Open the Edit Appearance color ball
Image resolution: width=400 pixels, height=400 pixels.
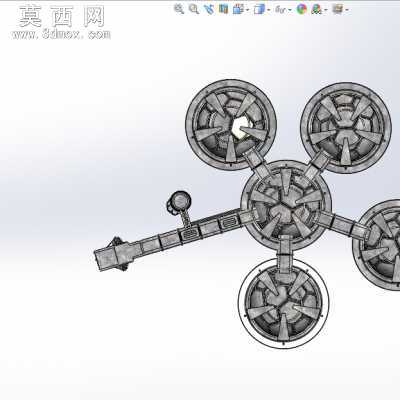pyautogui.click(x=302, y=9)
